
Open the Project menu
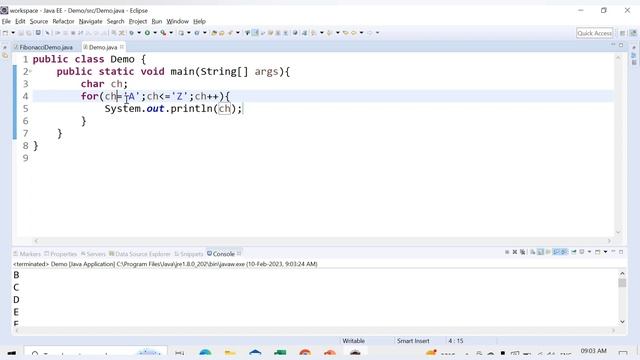[x=138, y=21]
